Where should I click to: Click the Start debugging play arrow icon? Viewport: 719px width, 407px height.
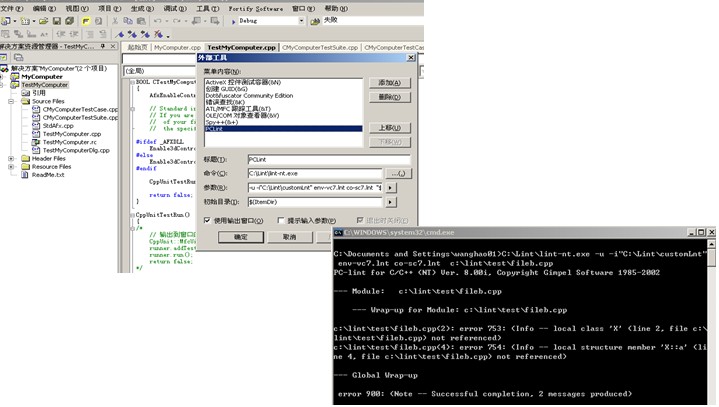[233, 21]
